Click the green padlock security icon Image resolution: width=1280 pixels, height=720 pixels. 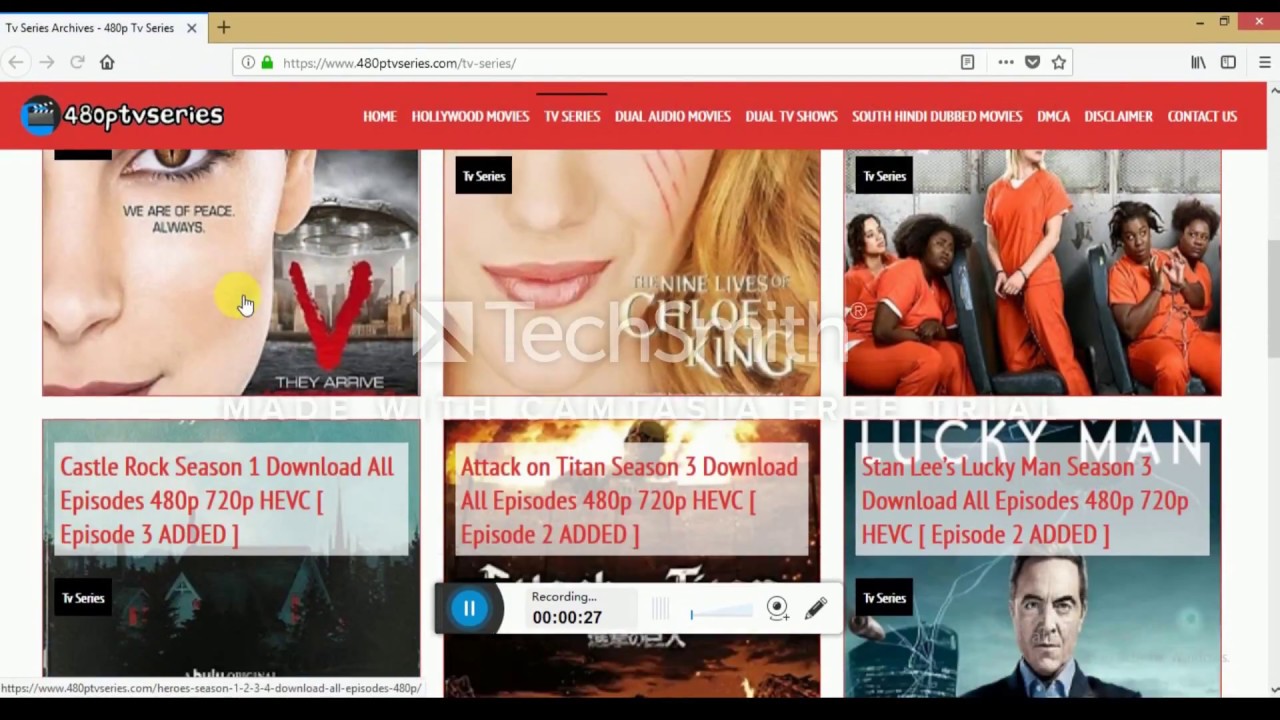pos(267,62)
